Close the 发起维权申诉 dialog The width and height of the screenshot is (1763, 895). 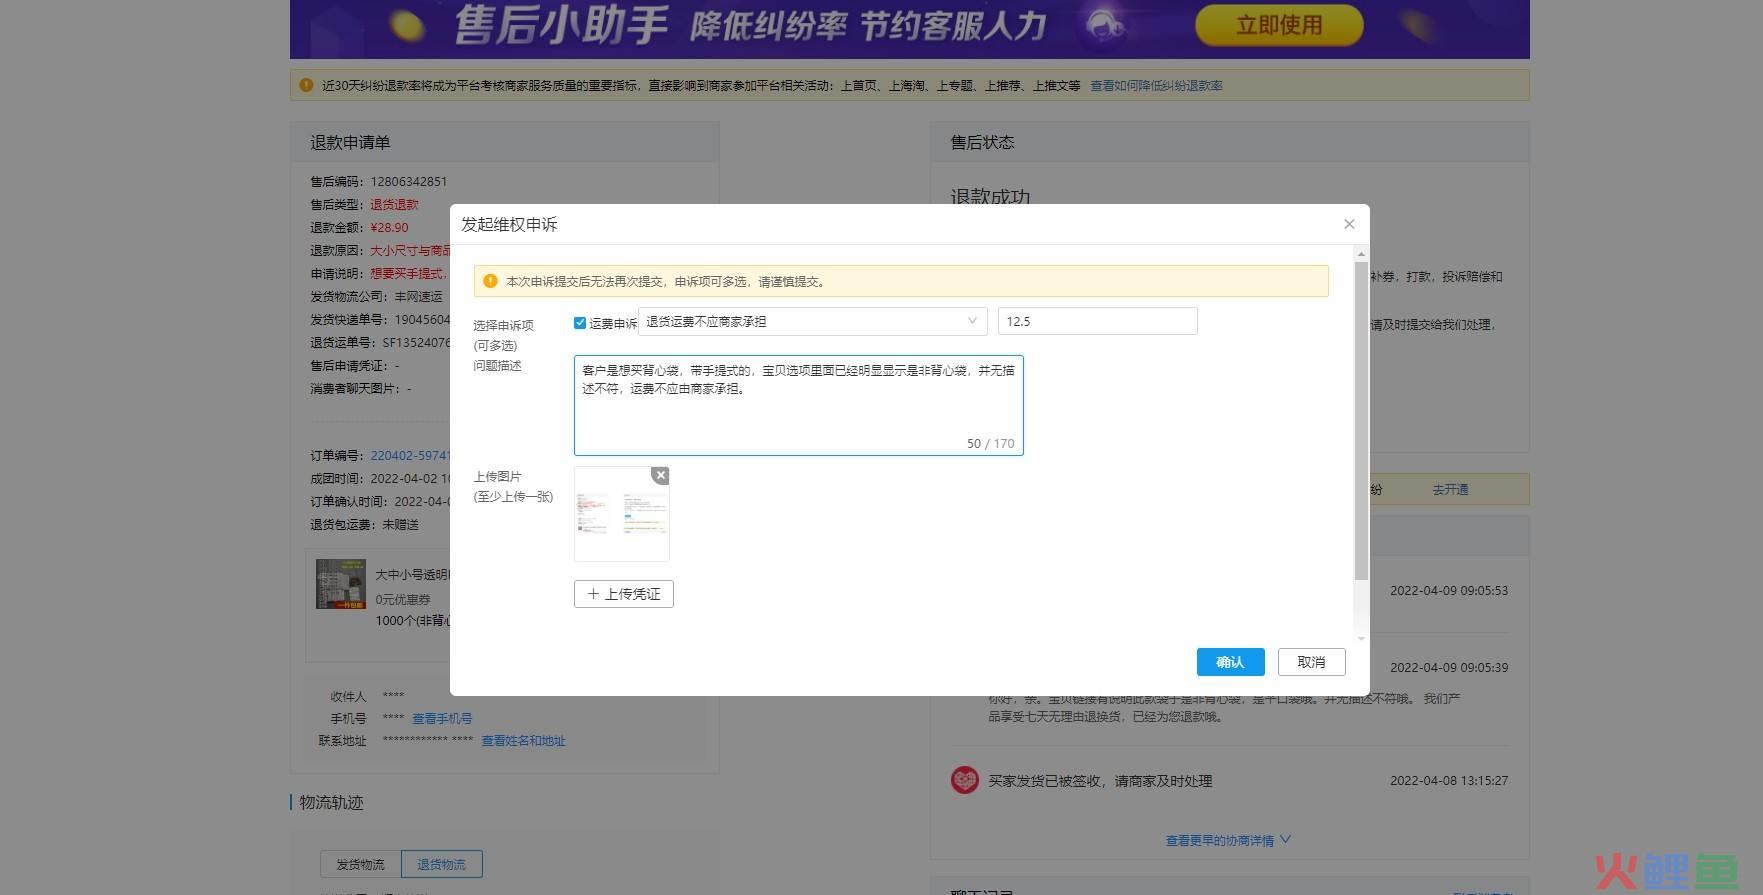[1349, 224]
